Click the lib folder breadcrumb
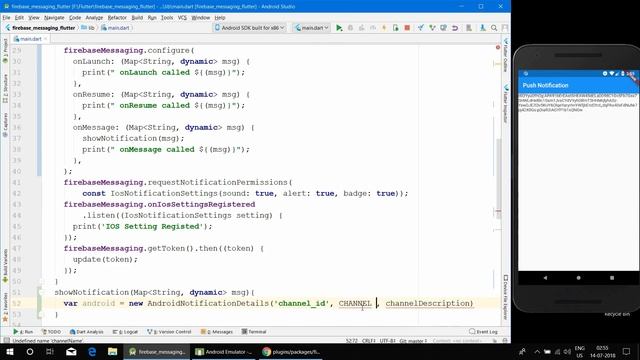Viewport: 640px width, 360px height. click(88, 28)
